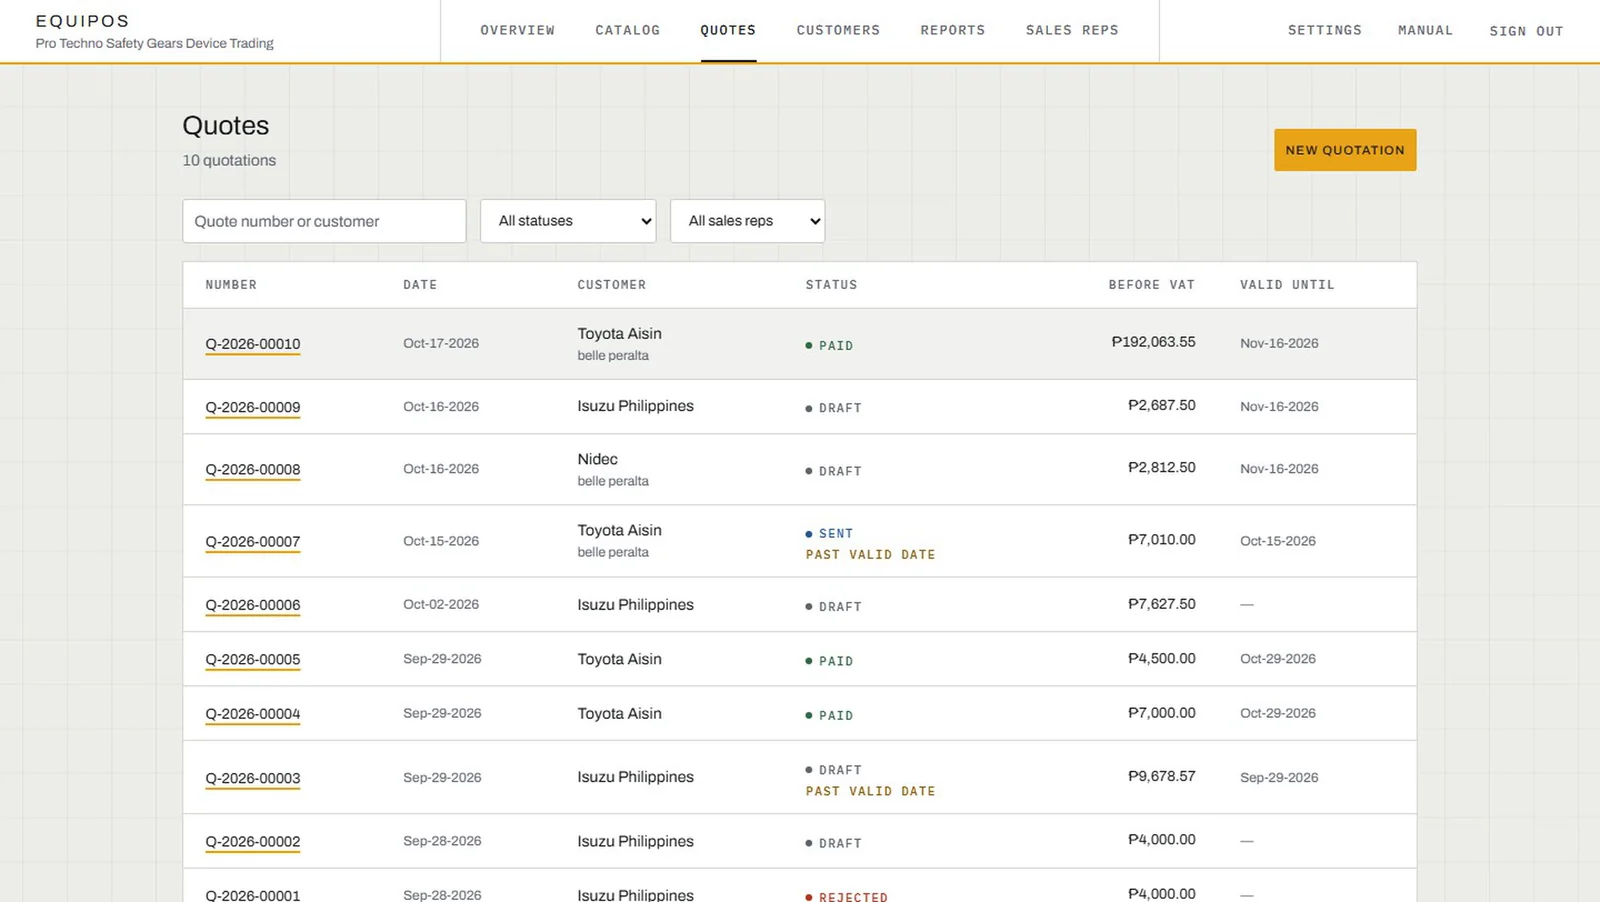This screenshot has width=1600, height=902.
Task: Open the Sales Reps tab
Action: point(1072,30)
